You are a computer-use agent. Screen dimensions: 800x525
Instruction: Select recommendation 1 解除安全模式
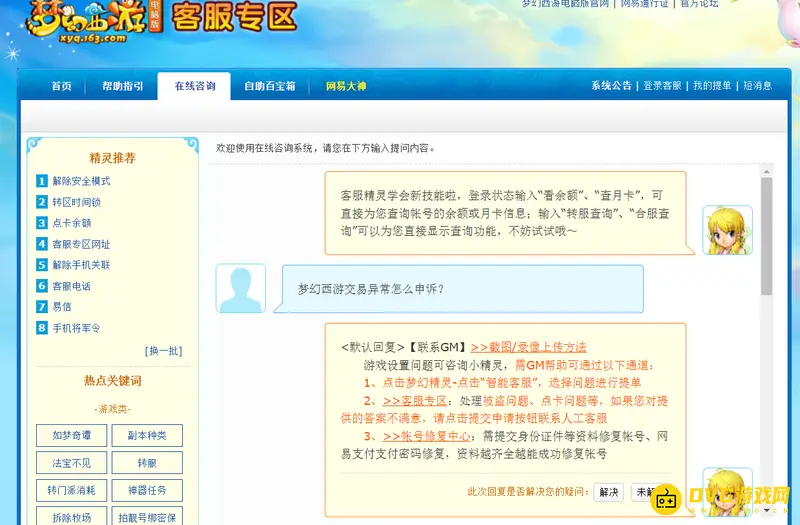pyautogui.click(x=73, y=181)
